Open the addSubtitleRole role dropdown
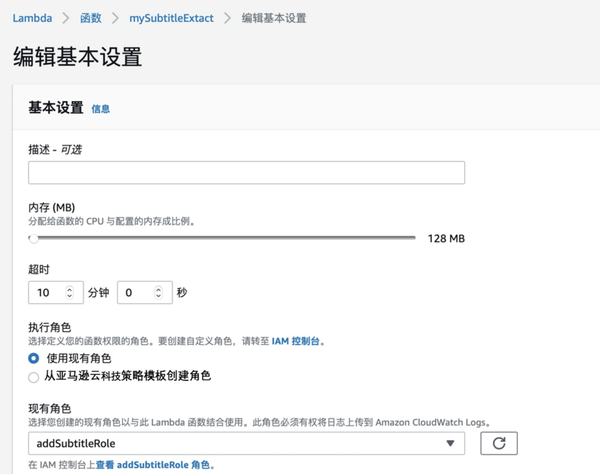 point(246,443)
